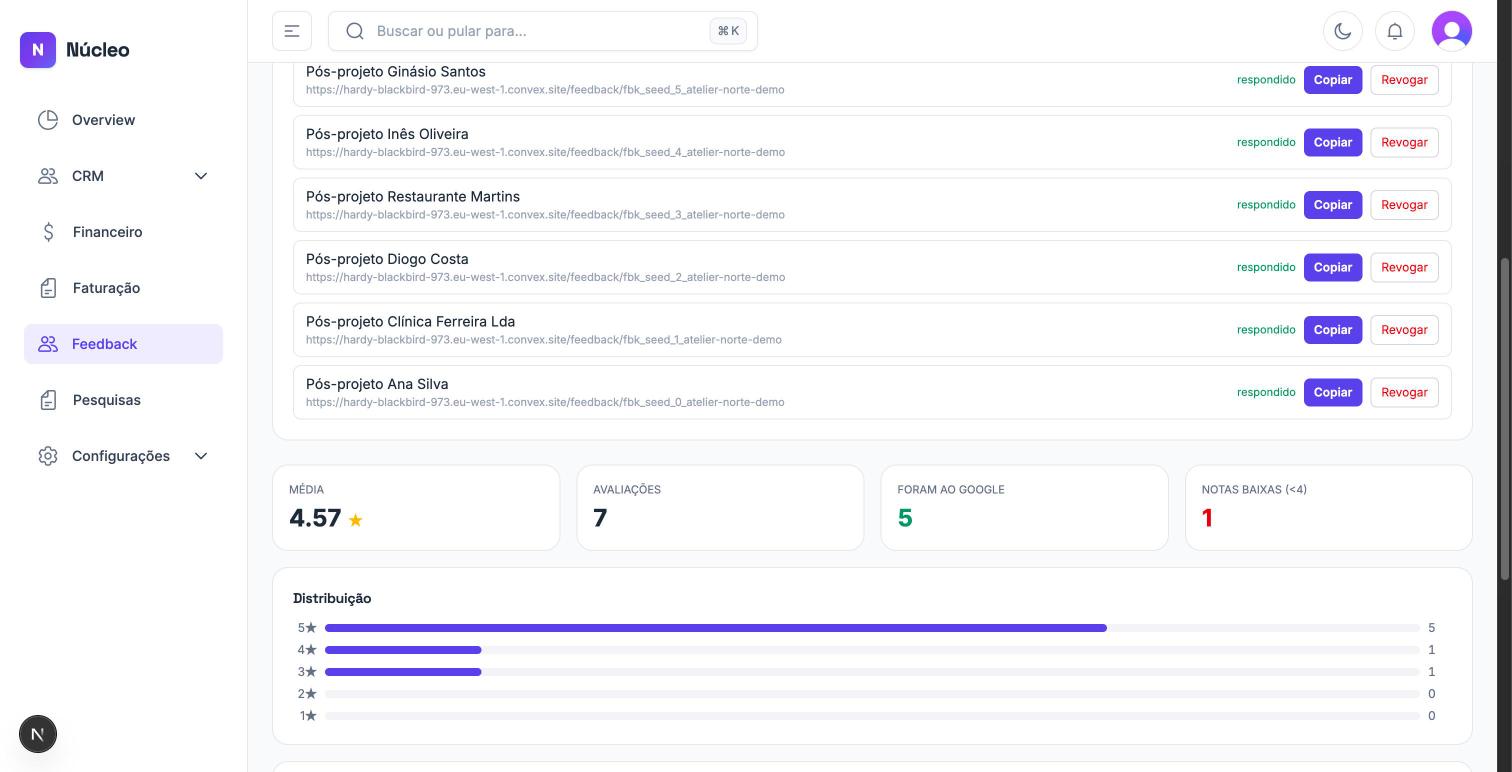Expand the Configurações submenu chevron
This screenshot has width=1512, height=772.
click(x=201, y=456)
